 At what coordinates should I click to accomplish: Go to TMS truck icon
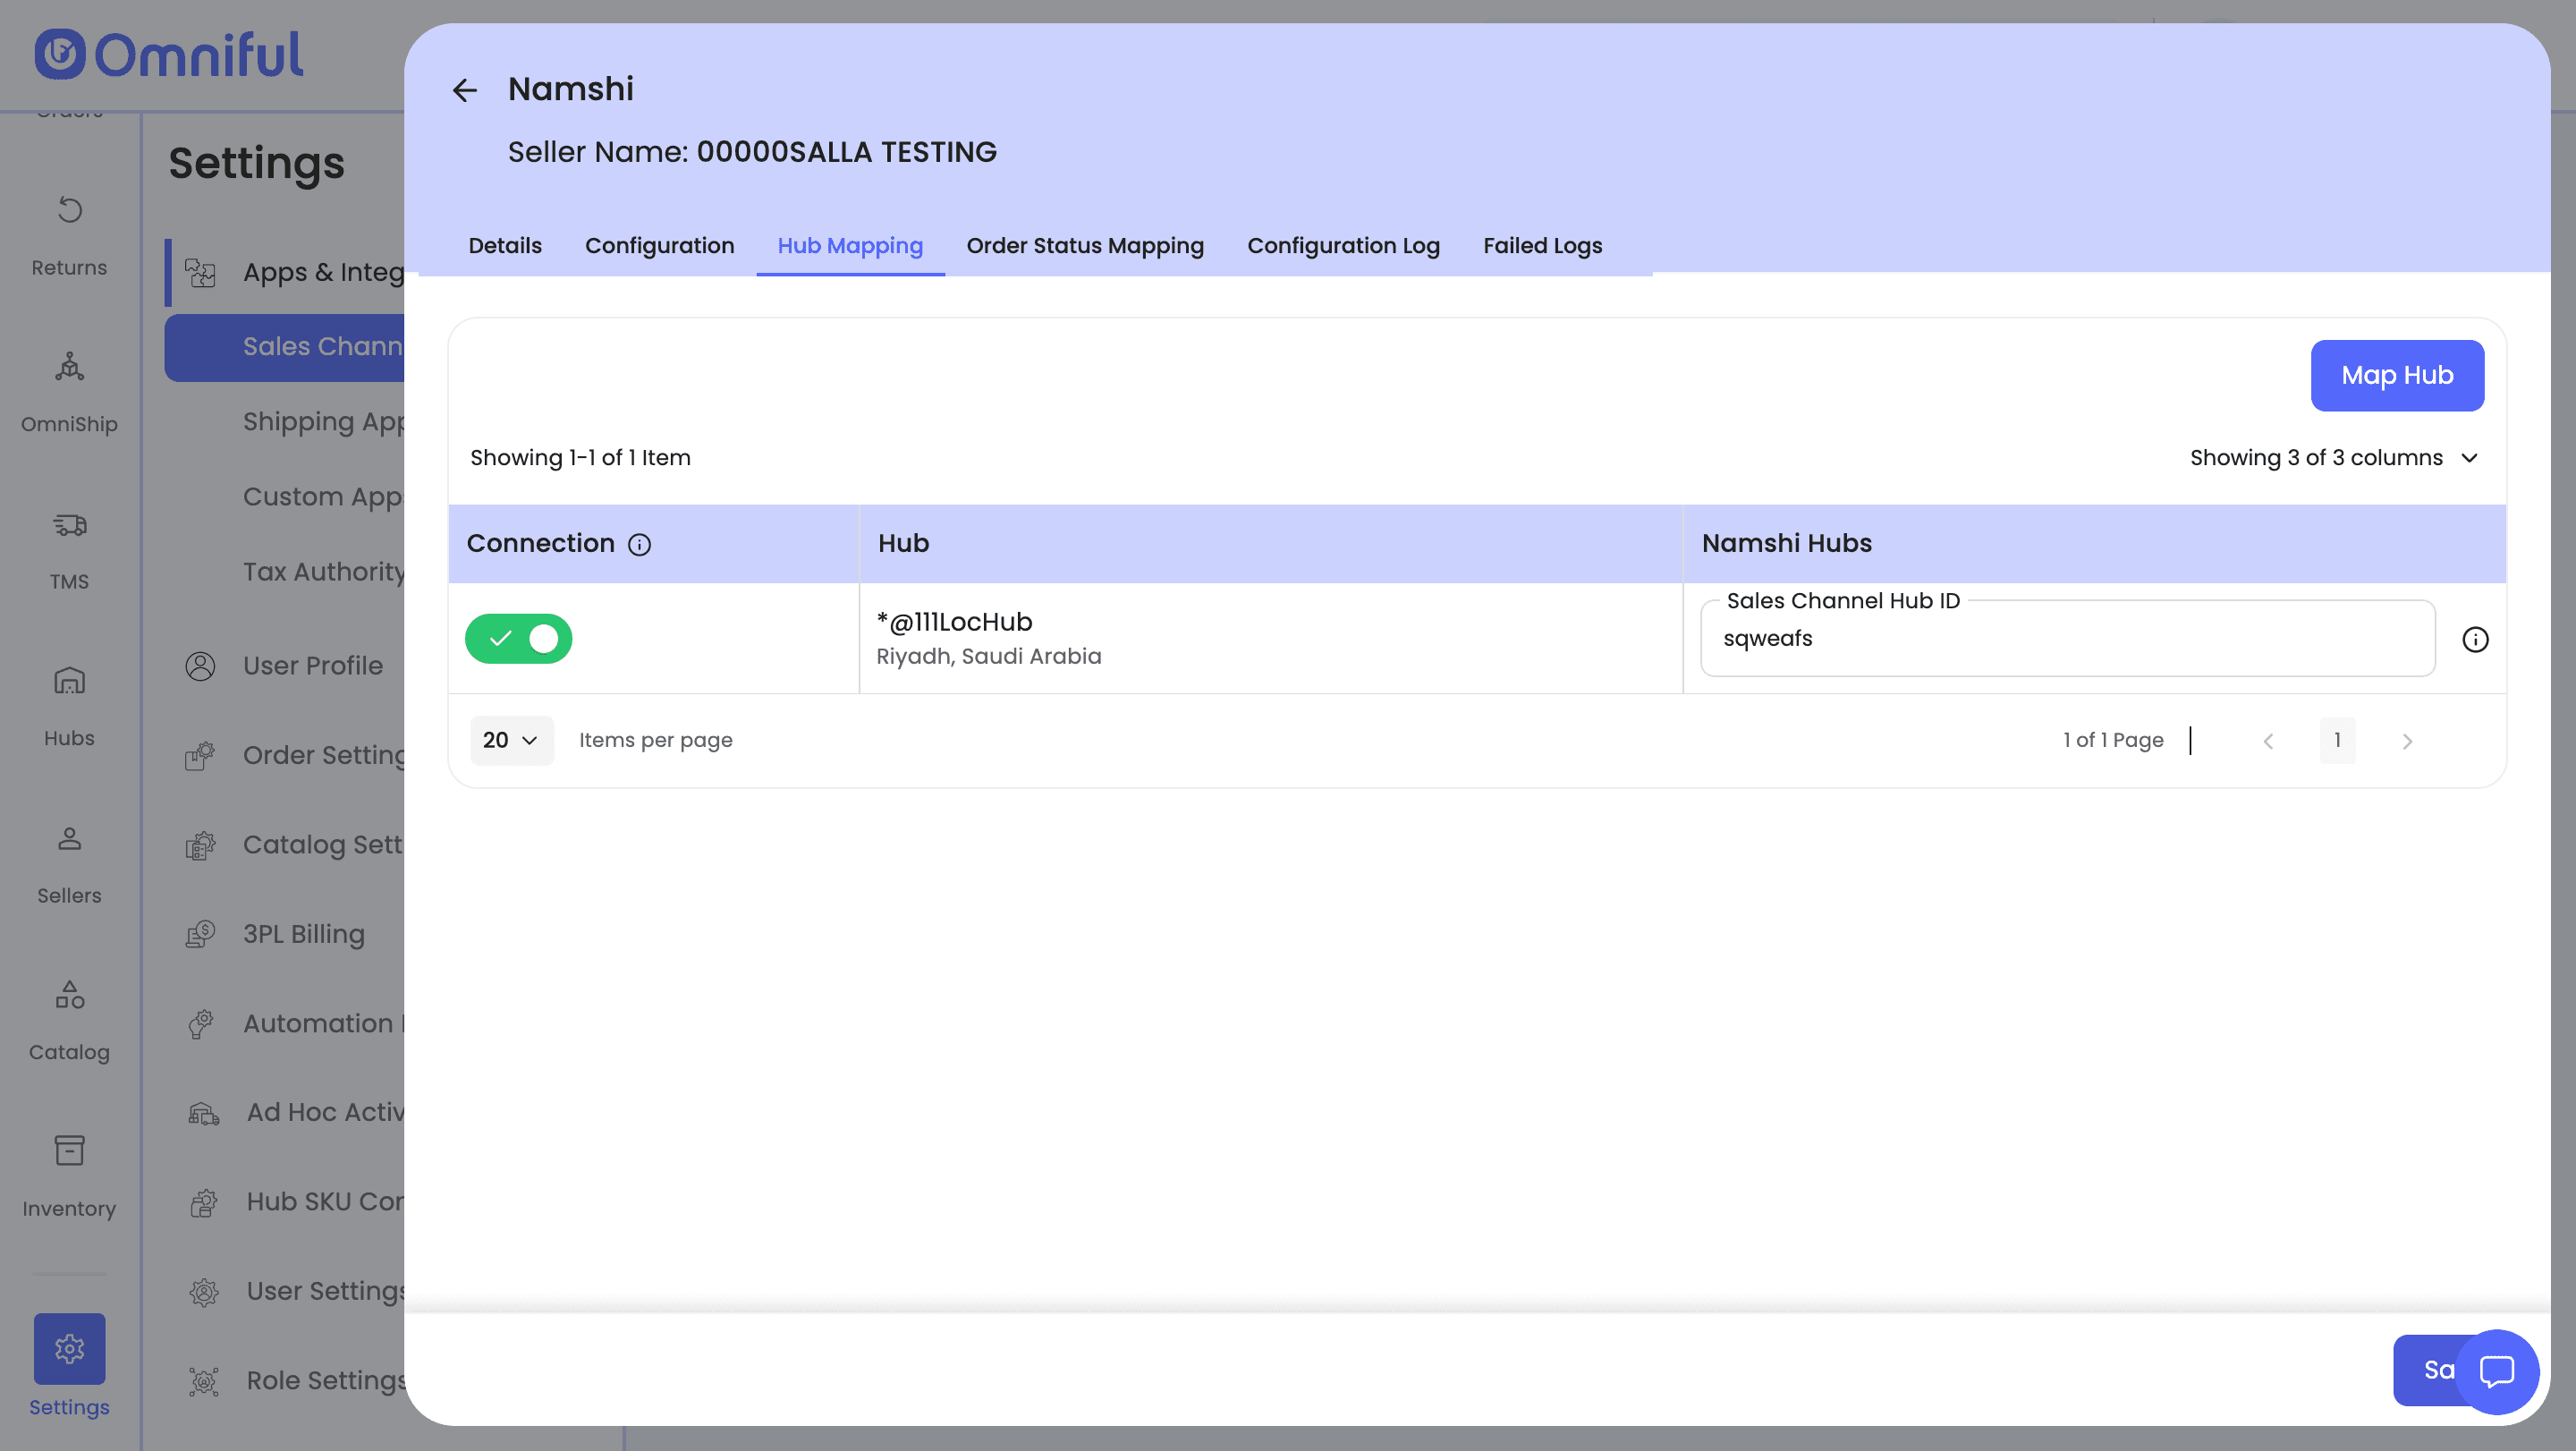click(69, 526)
